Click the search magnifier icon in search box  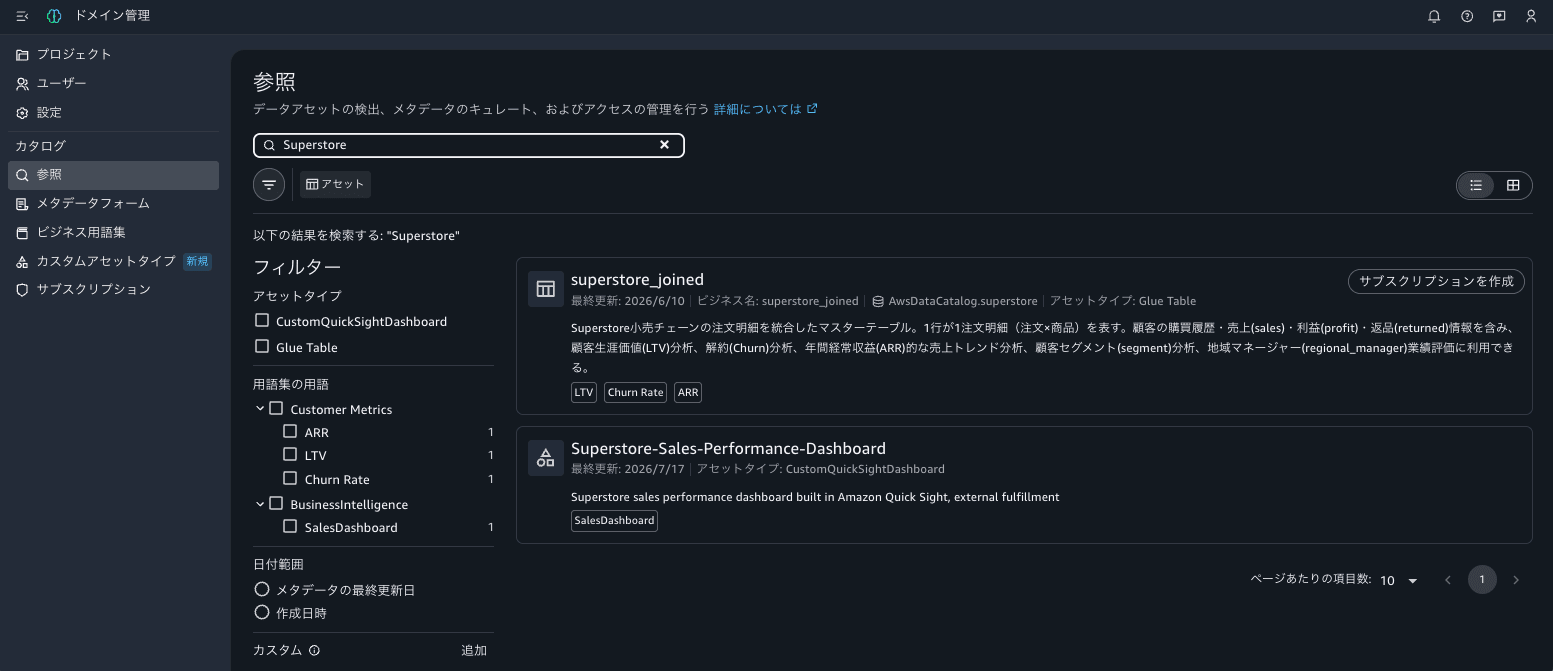tap(269, 145)
